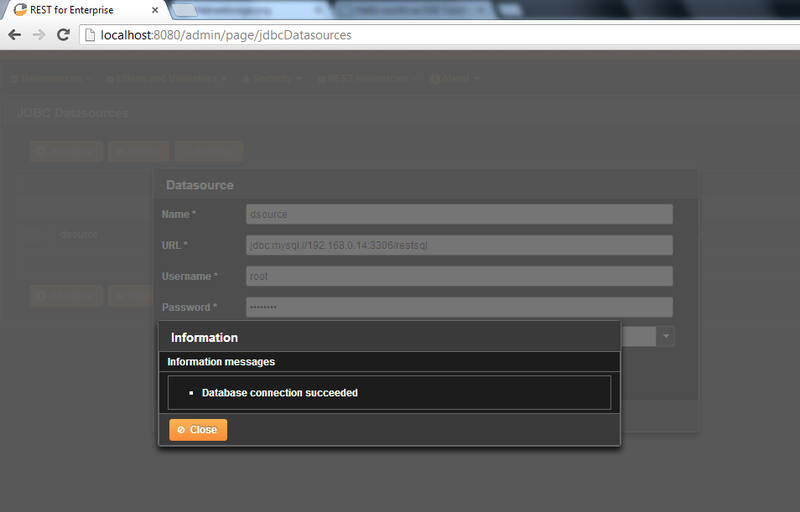800x512 pixels.
Task: Close the Information dialog
Action: click(x=198, y=430)
